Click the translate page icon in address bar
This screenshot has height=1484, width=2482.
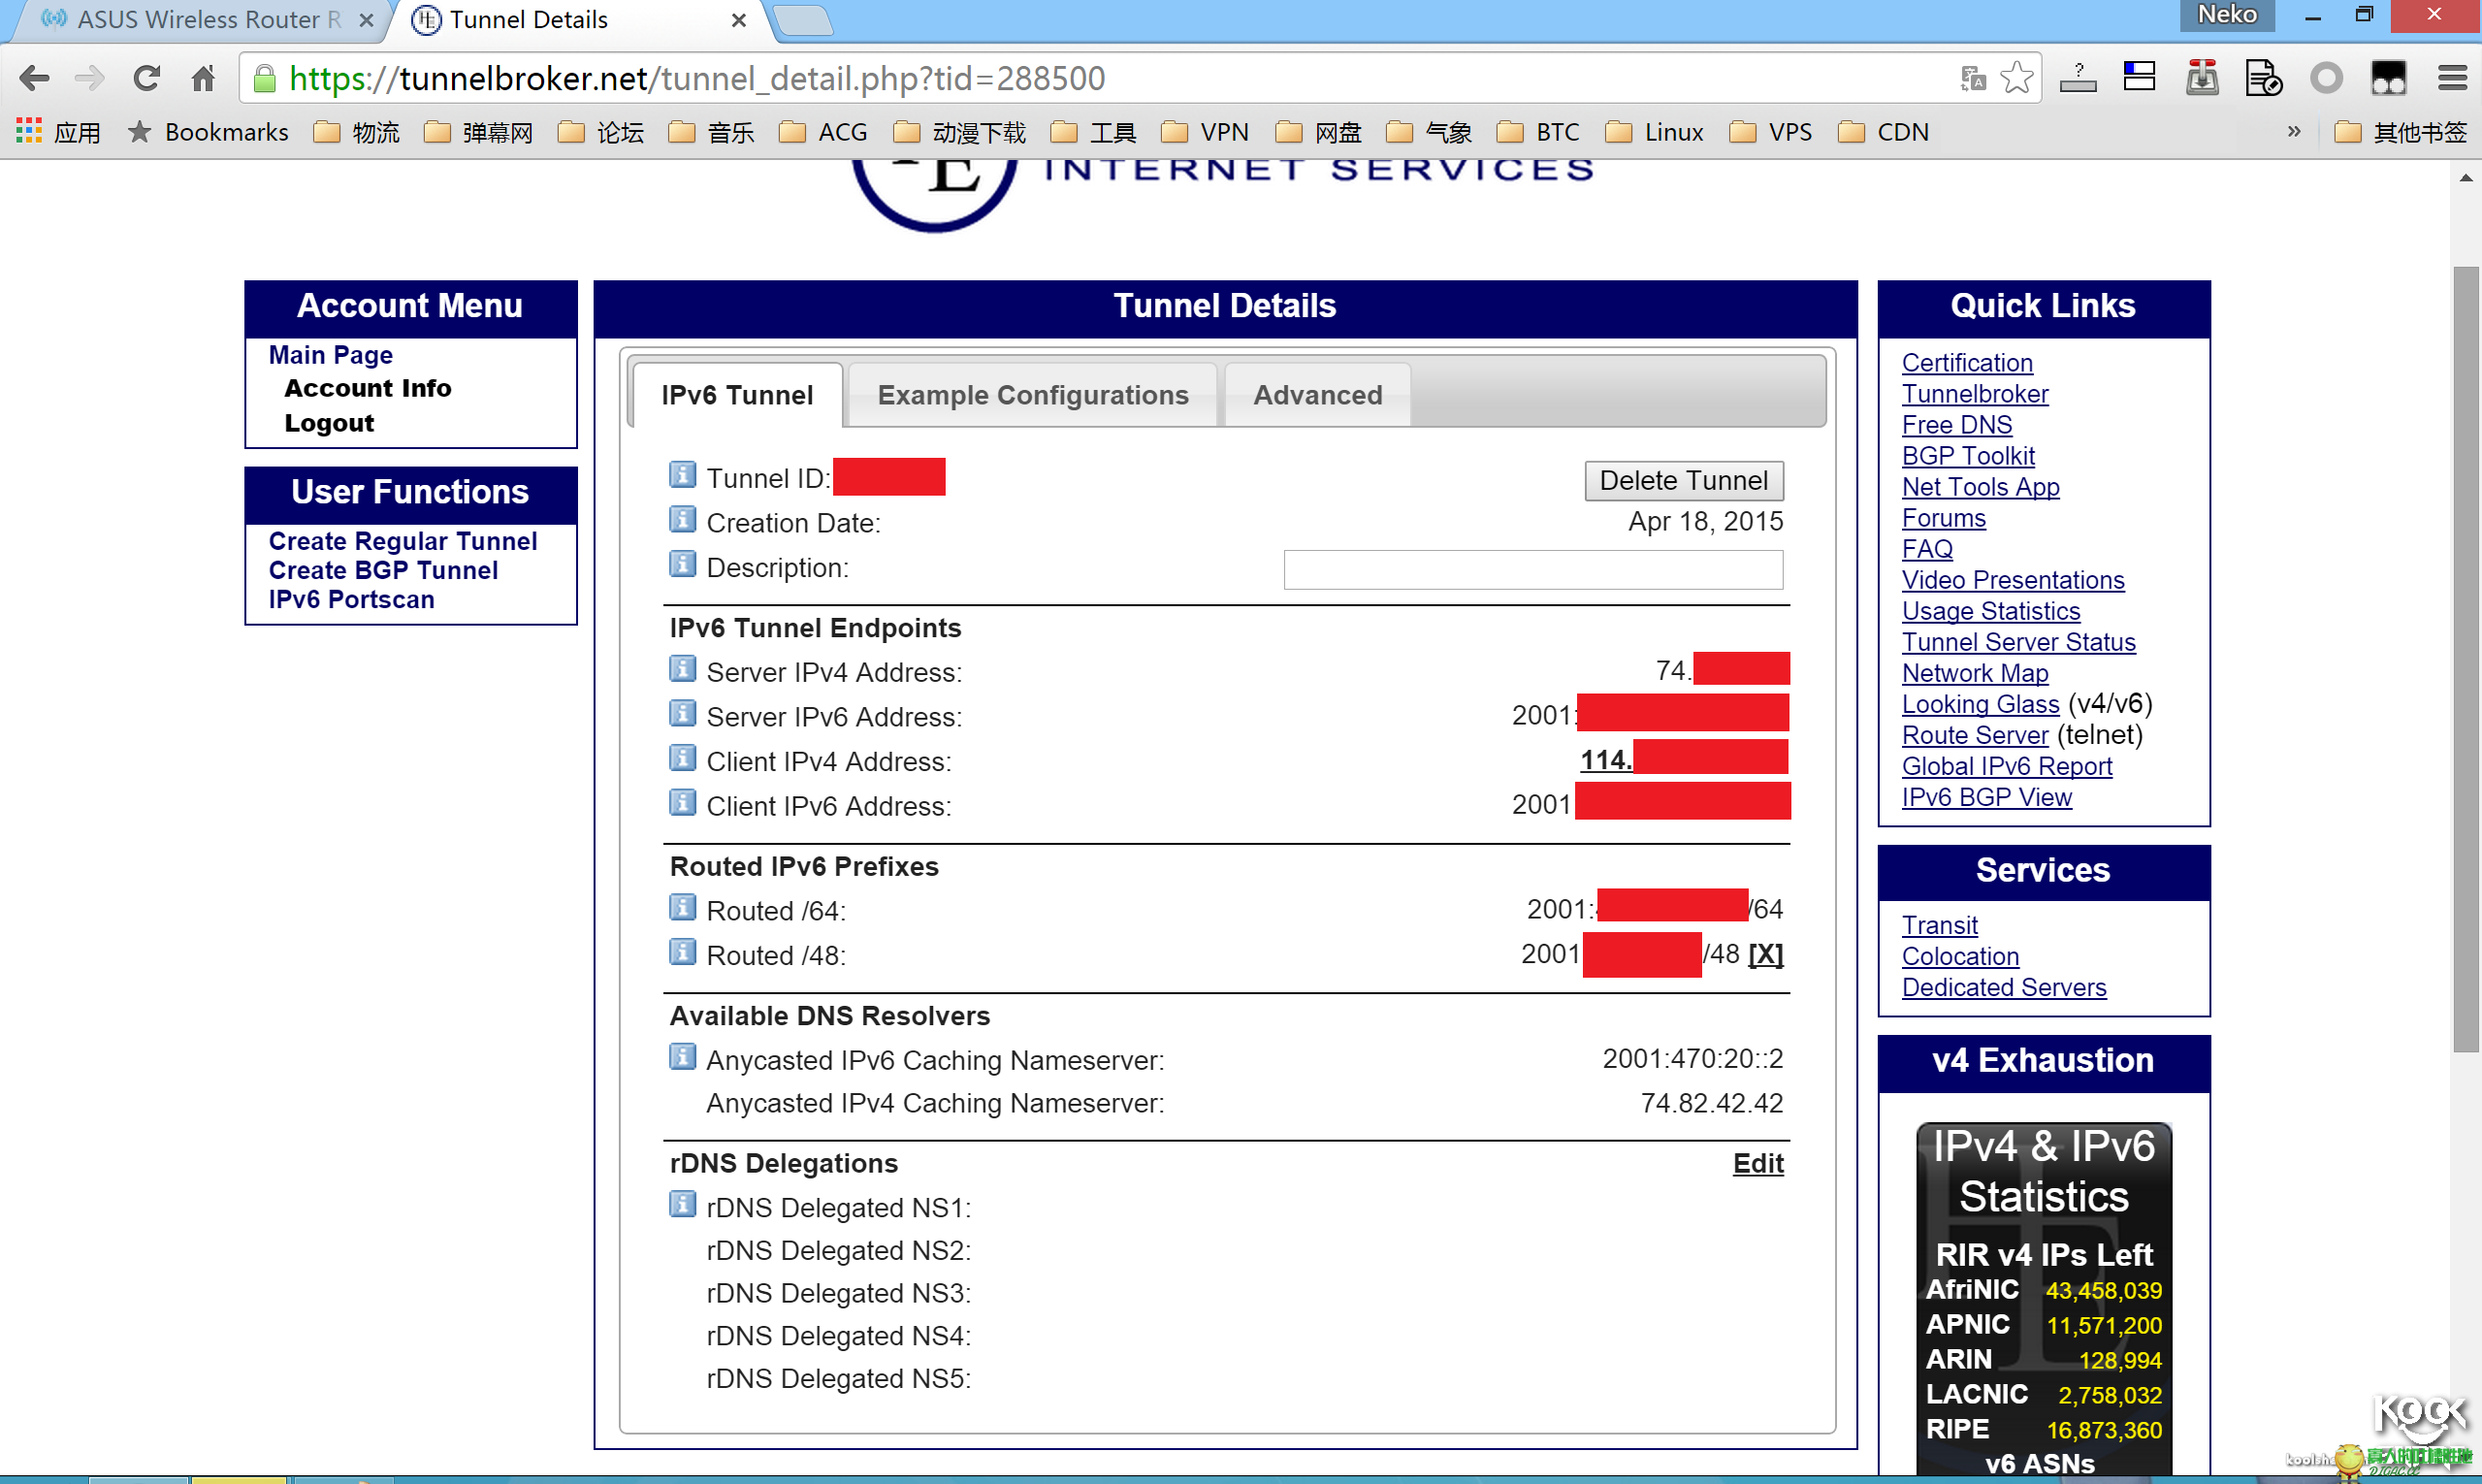point(1972,78)
